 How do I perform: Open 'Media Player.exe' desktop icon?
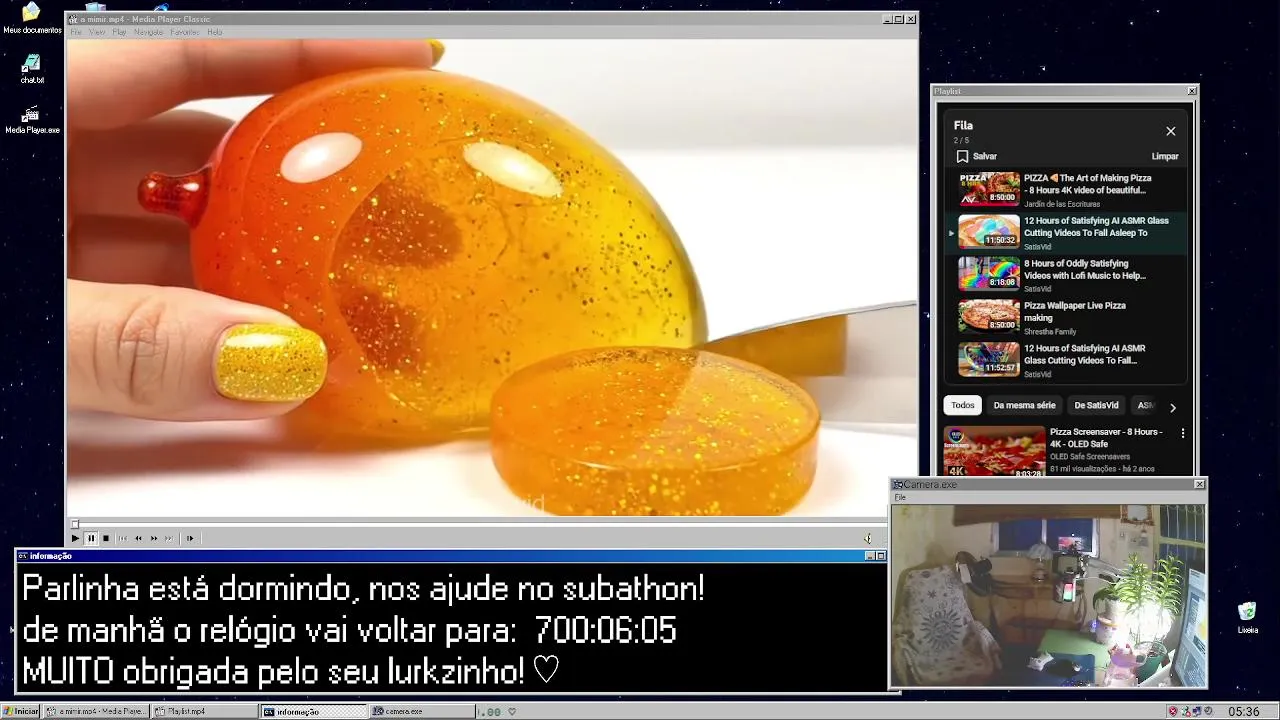[x=32, y=120]
